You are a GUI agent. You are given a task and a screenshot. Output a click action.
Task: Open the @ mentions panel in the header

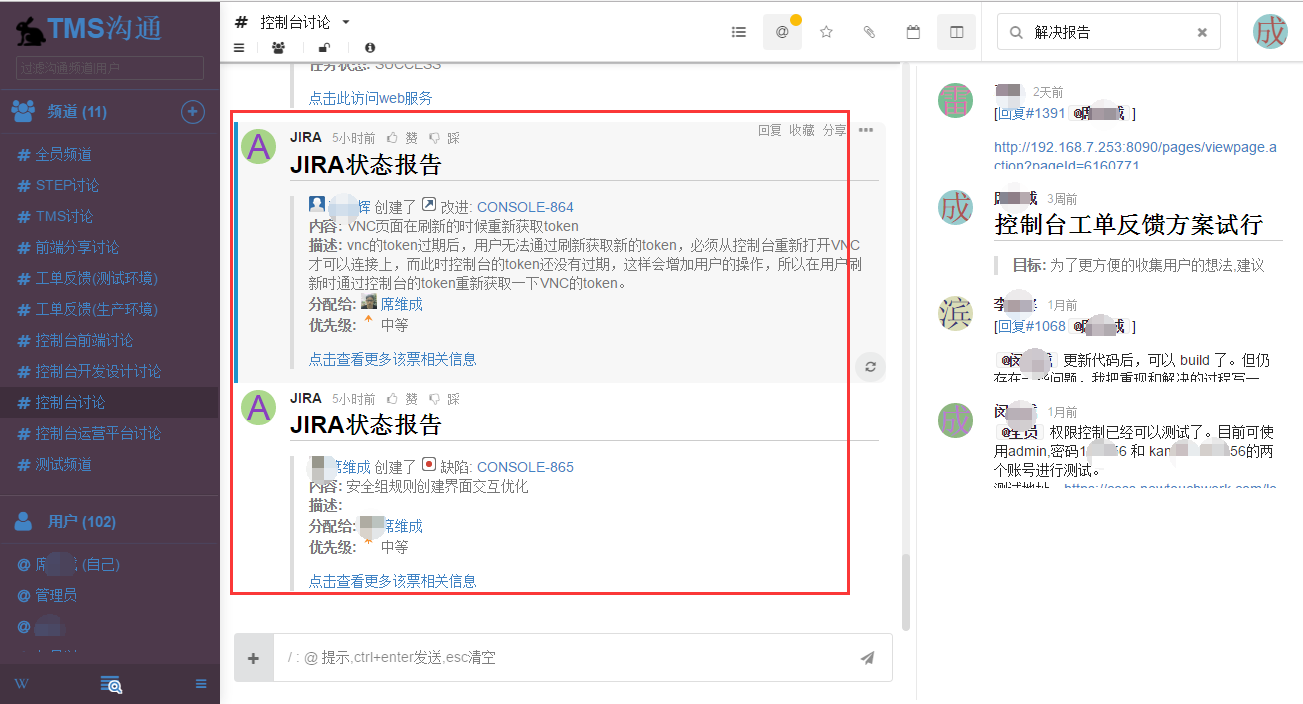tap(782, 32)
